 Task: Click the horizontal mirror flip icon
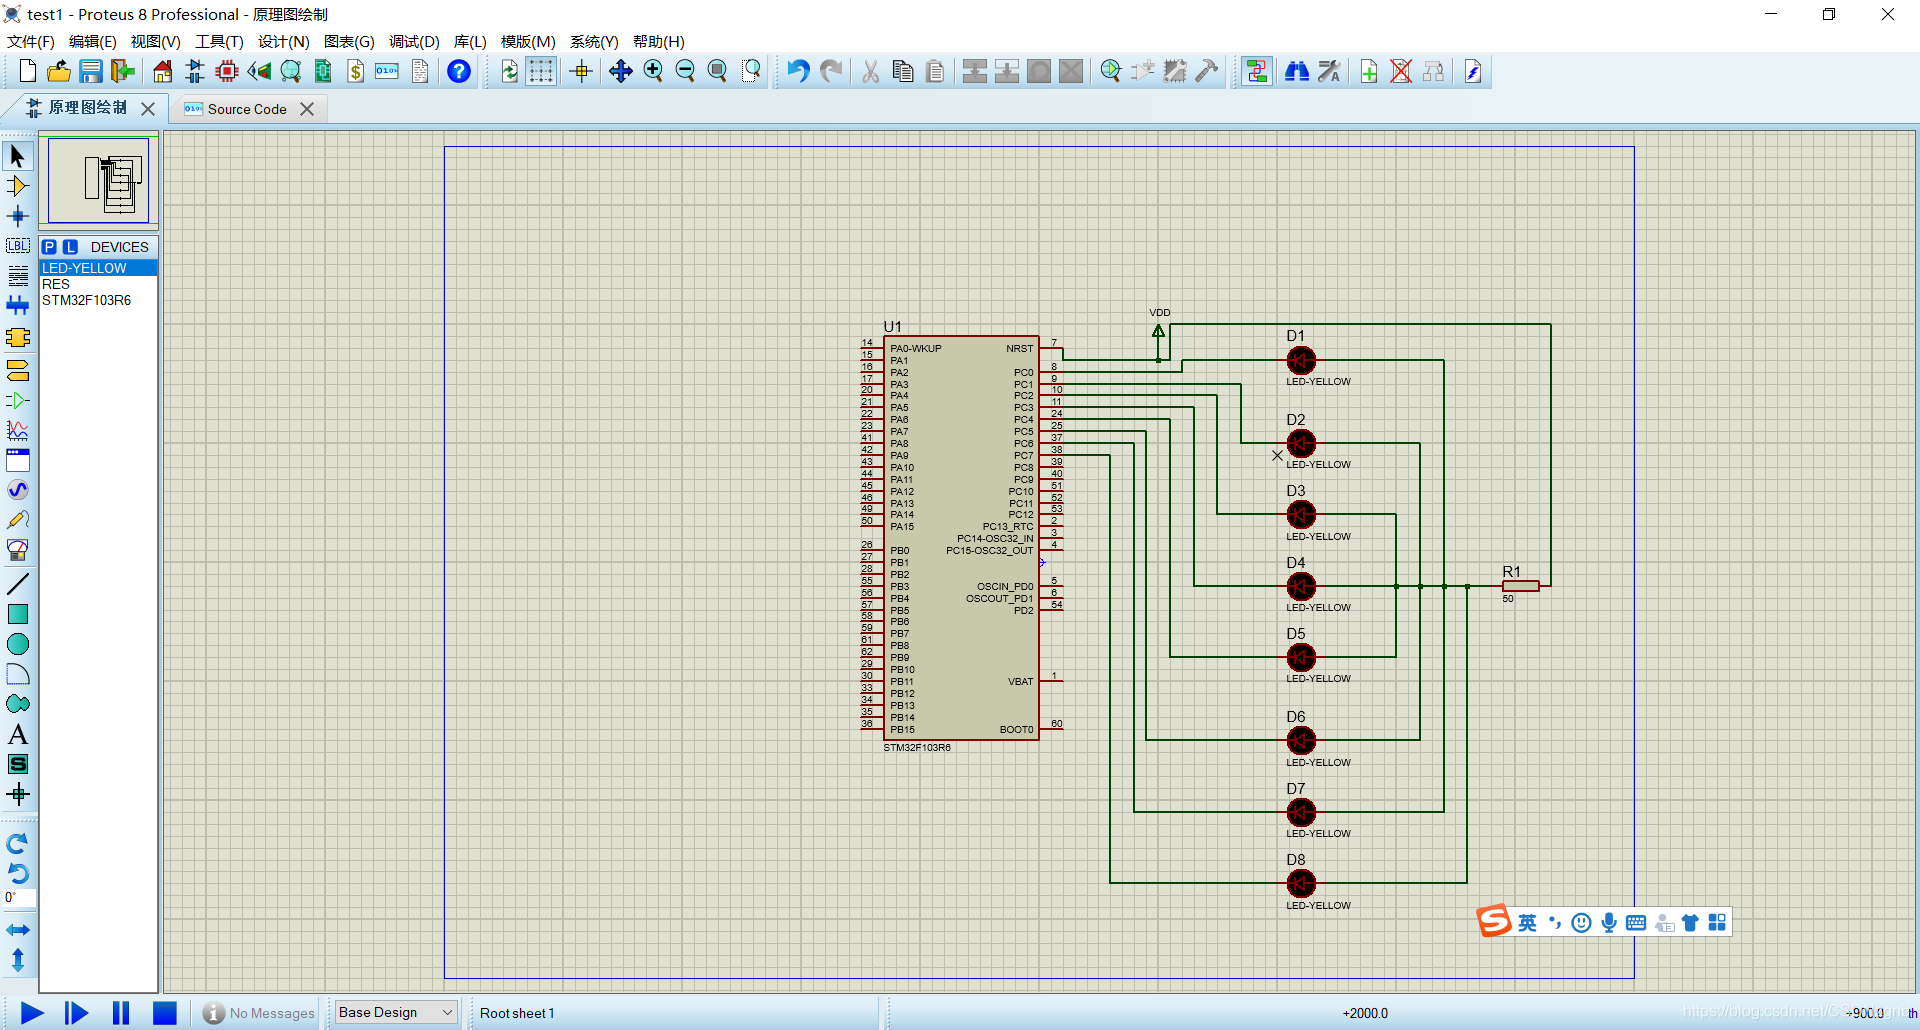click(18, 930)
